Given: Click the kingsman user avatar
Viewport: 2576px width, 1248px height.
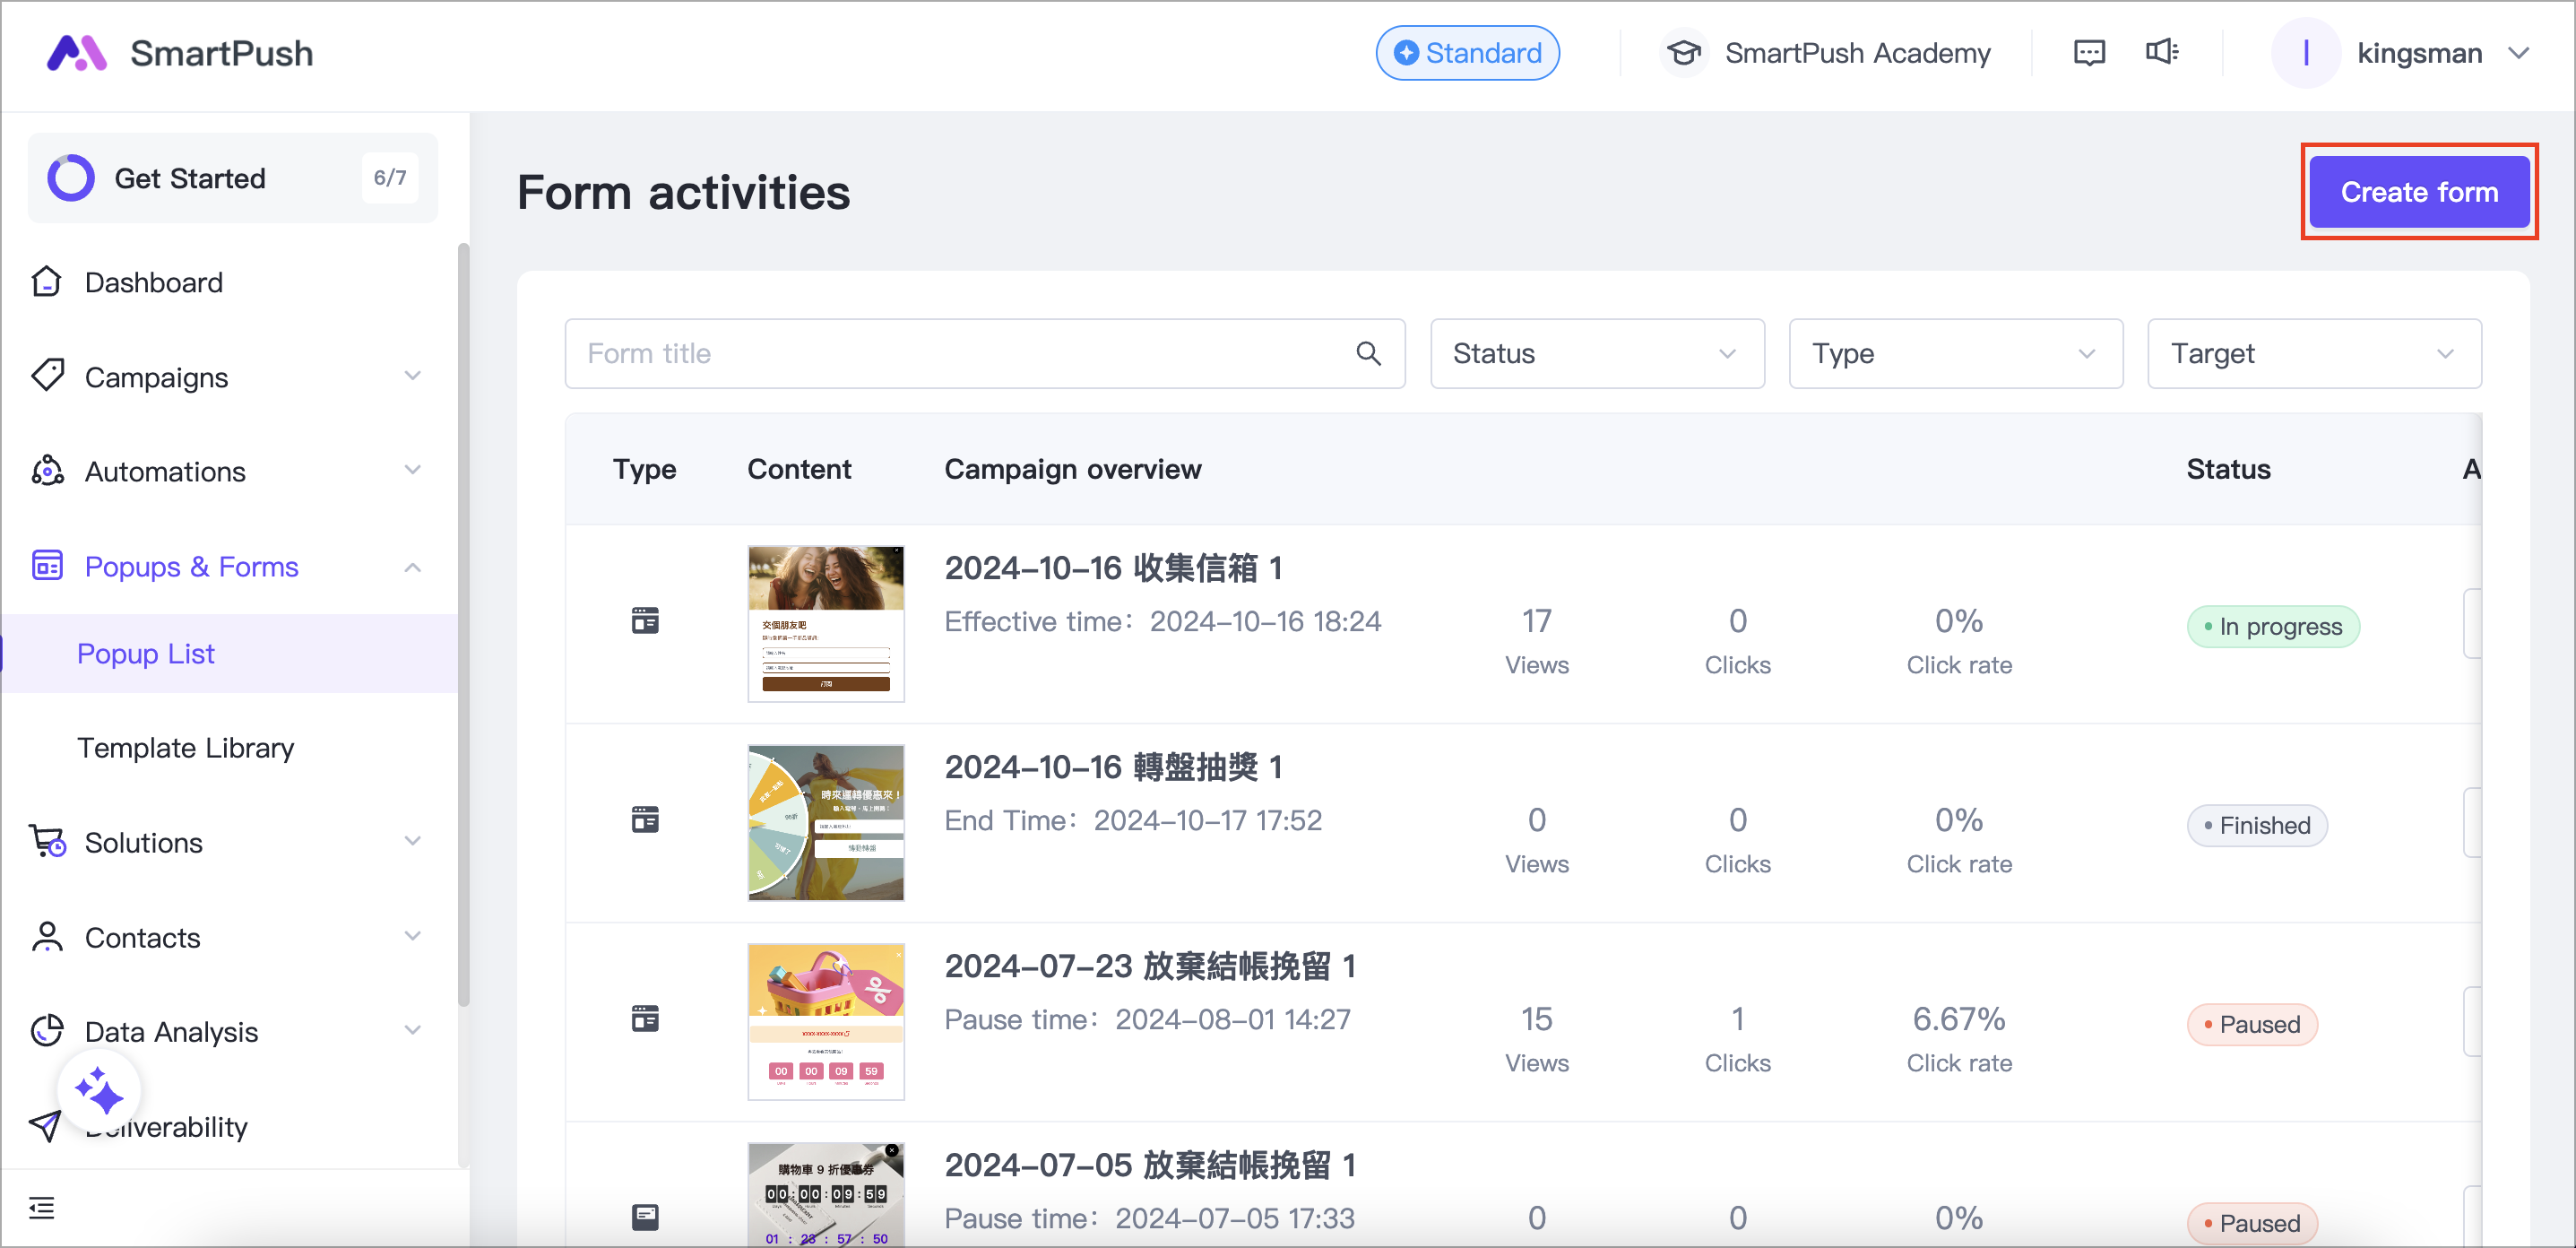Looking at the screenshot, I should 2305,53.
